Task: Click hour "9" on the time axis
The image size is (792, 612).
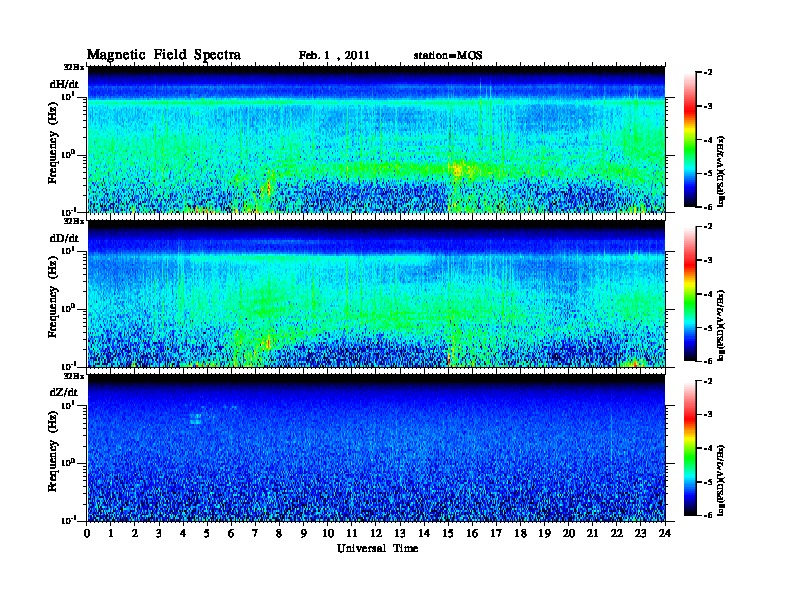Action: 304,533
